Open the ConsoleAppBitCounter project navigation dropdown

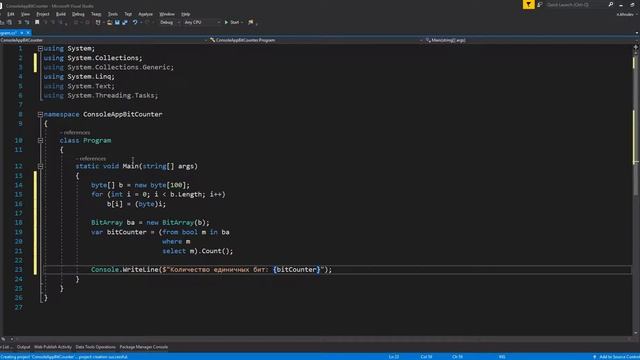104,40
